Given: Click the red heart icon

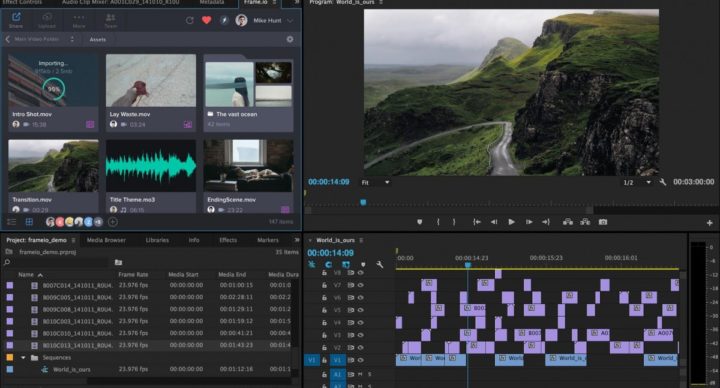Looking at the screenshot, I should pos(207,20).
